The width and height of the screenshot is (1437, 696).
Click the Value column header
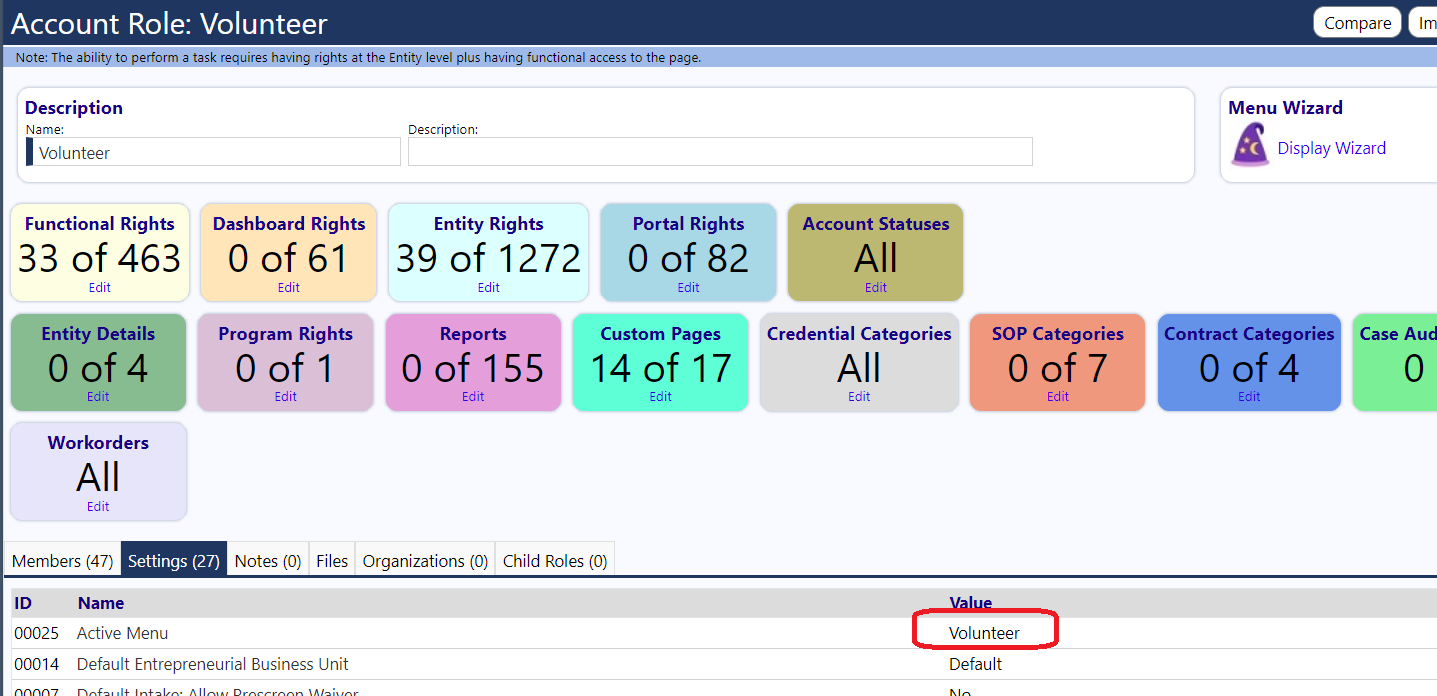coord(970,603)
